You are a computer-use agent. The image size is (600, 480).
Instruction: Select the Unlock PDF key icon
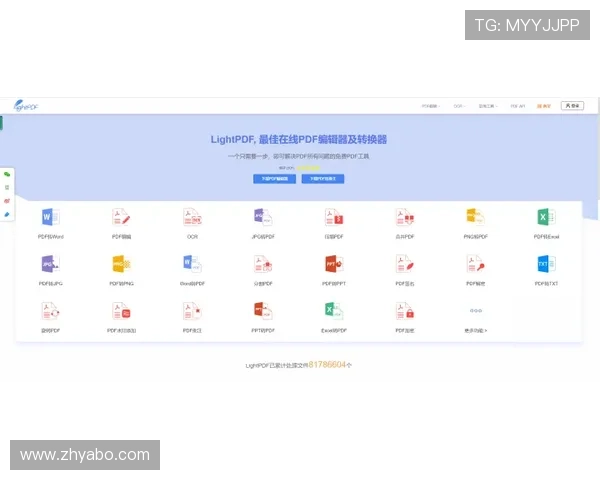[475, 264]
